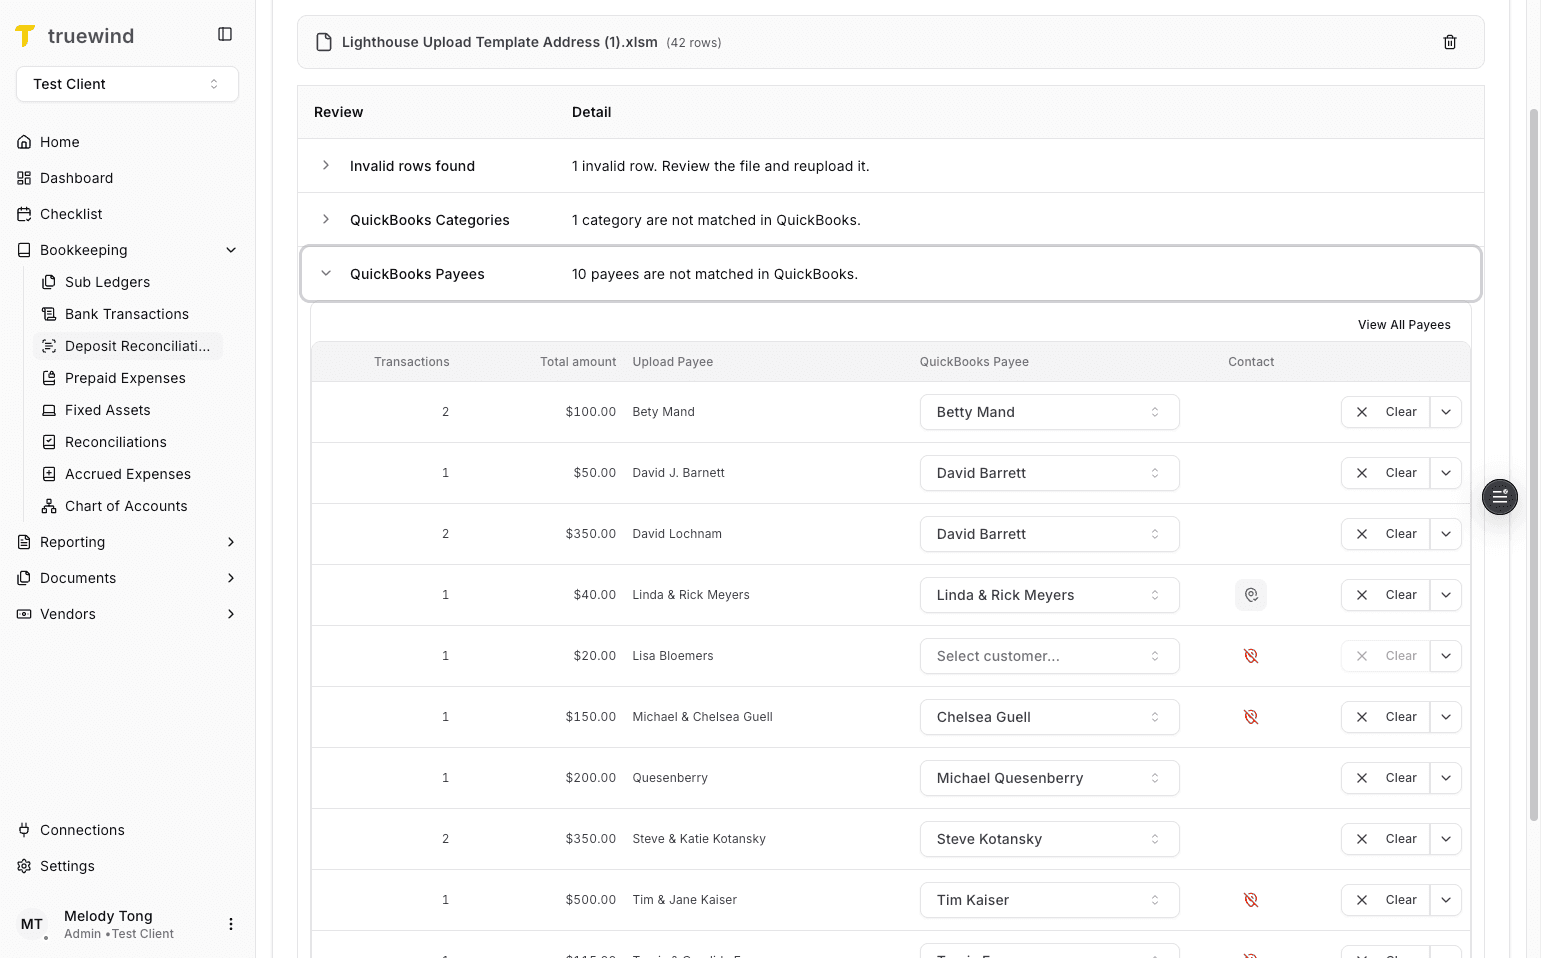Screen dimensions: 1541x958
Task: Click the View All Payees link
Action: (x=1404, y=324)
